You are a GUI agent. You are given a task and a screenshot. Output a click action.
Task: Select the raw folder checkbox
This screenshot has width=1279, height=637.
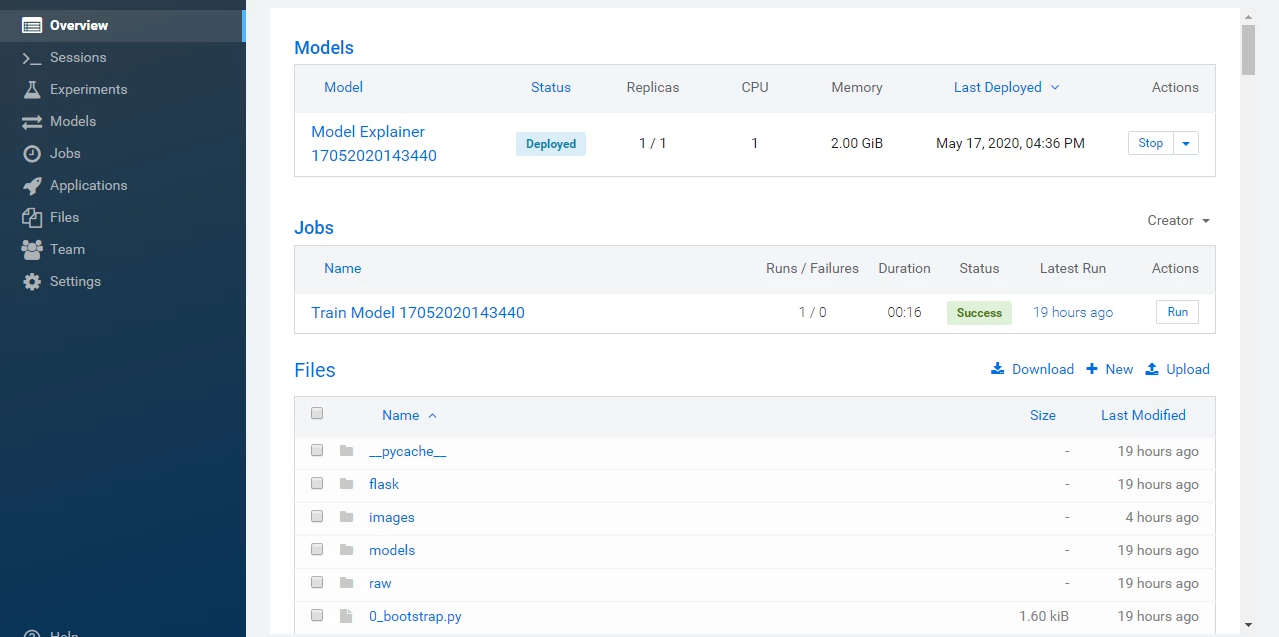coord(317,582)
